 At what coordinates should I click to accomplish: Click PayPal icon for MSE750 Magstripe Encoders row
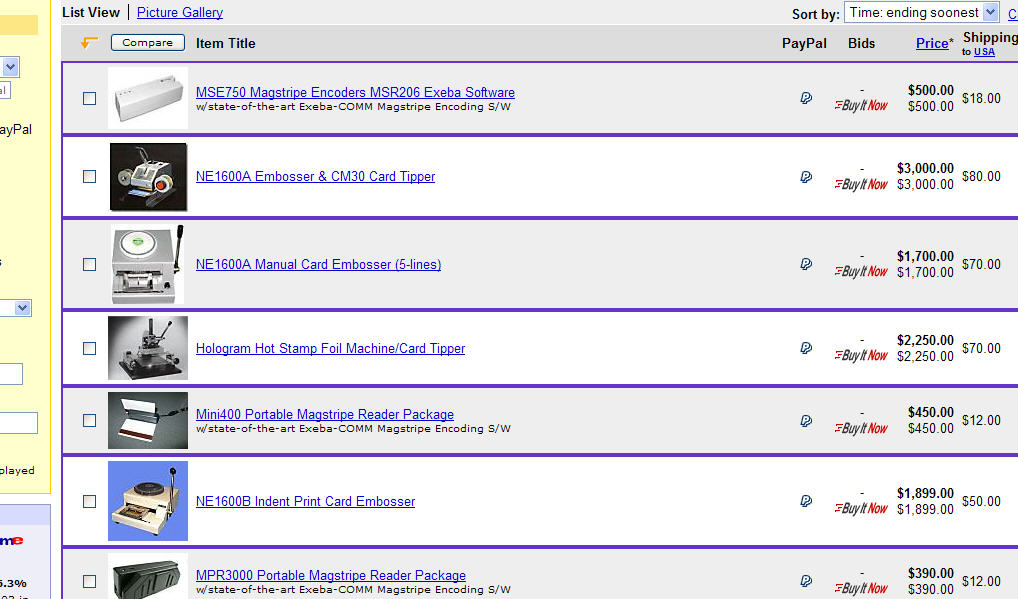[x=806, y=98]
